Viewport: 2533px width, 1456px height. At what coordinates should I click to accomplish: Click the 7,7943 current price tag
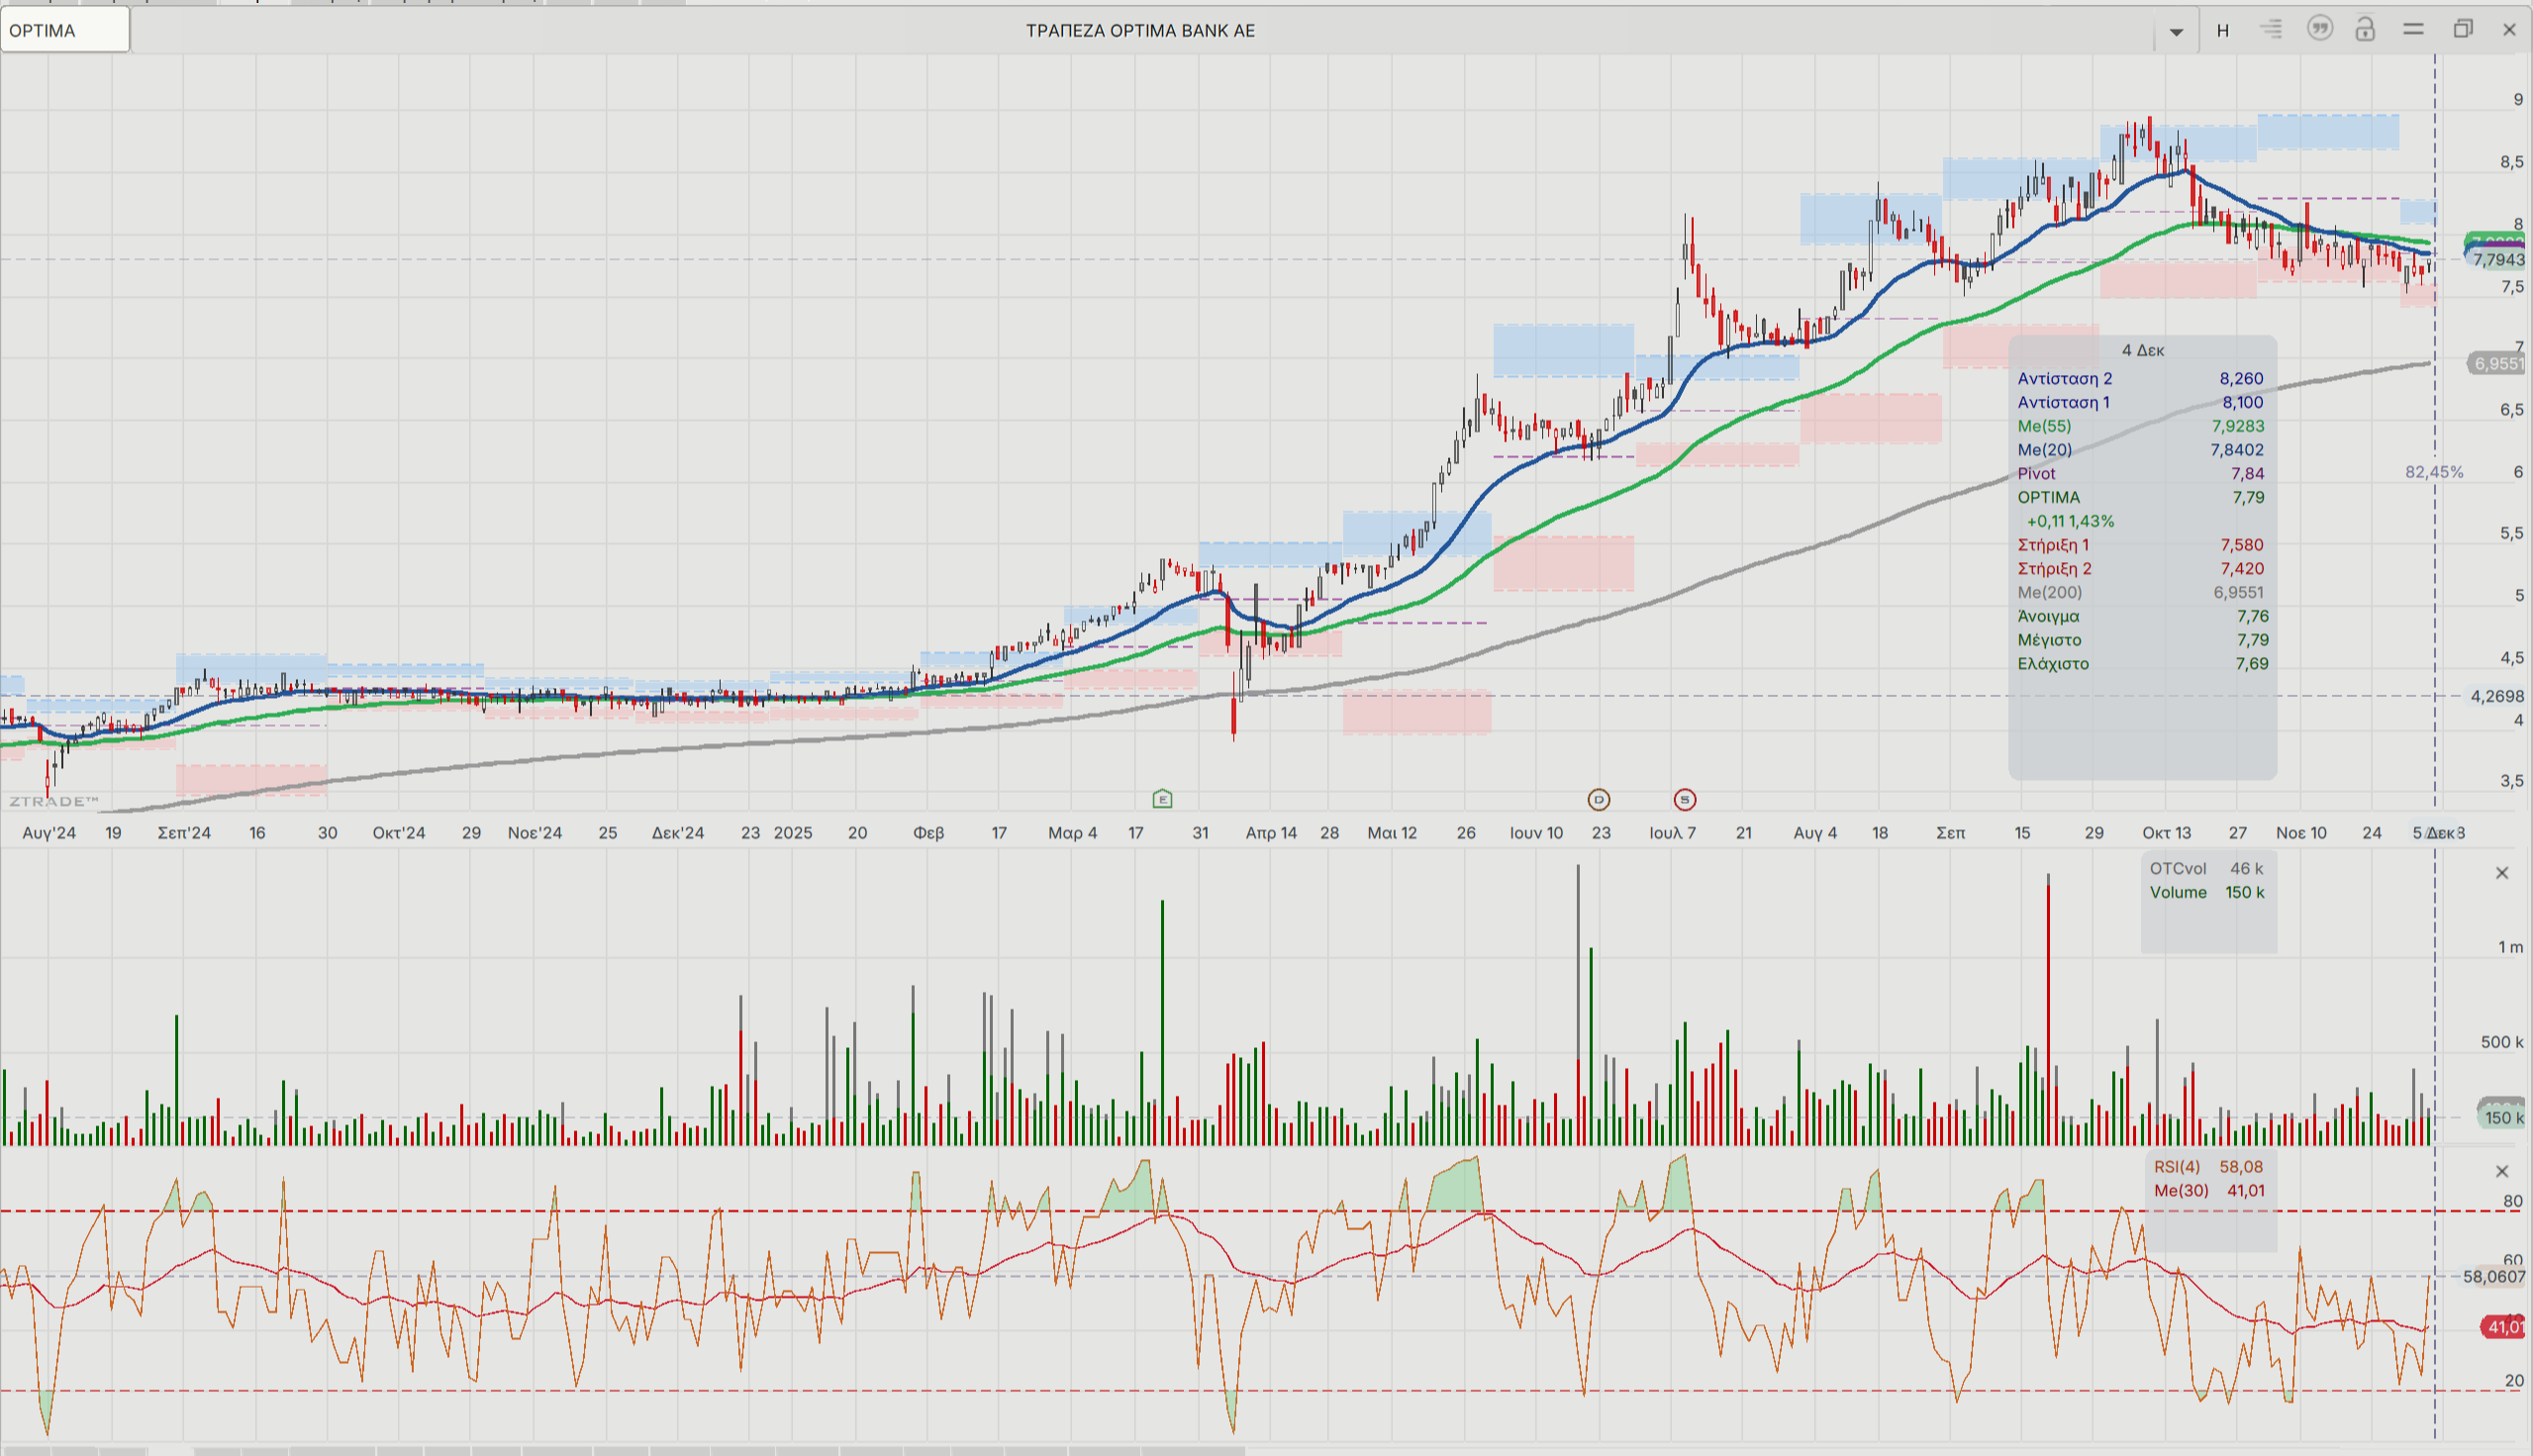pos(2498,260)
